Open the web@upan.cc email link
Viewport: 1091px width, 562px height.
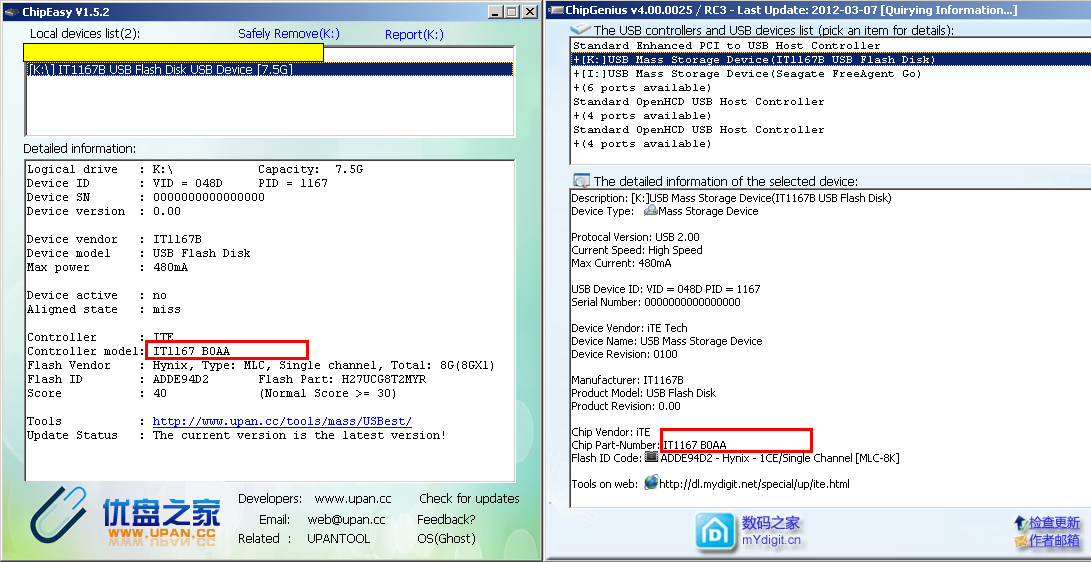point(346,519)
